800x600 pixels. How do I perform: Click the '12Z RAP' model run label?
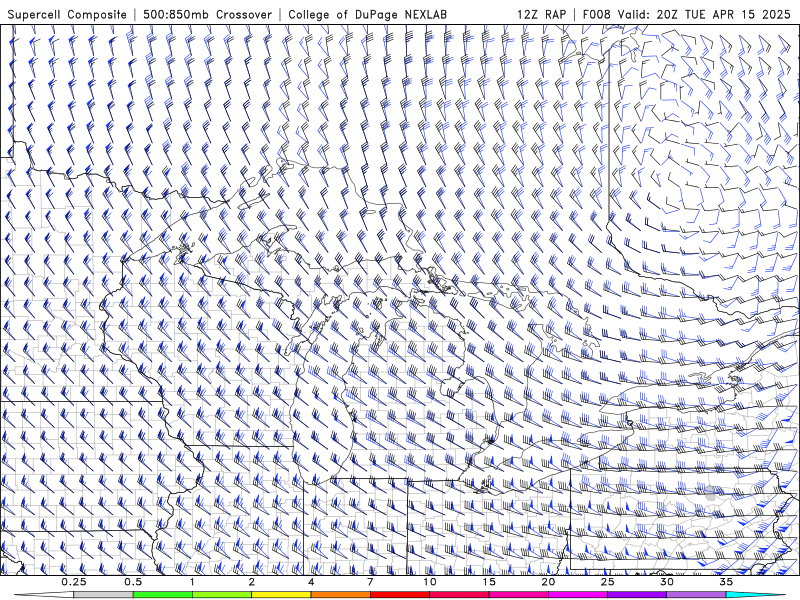(541, 14)
